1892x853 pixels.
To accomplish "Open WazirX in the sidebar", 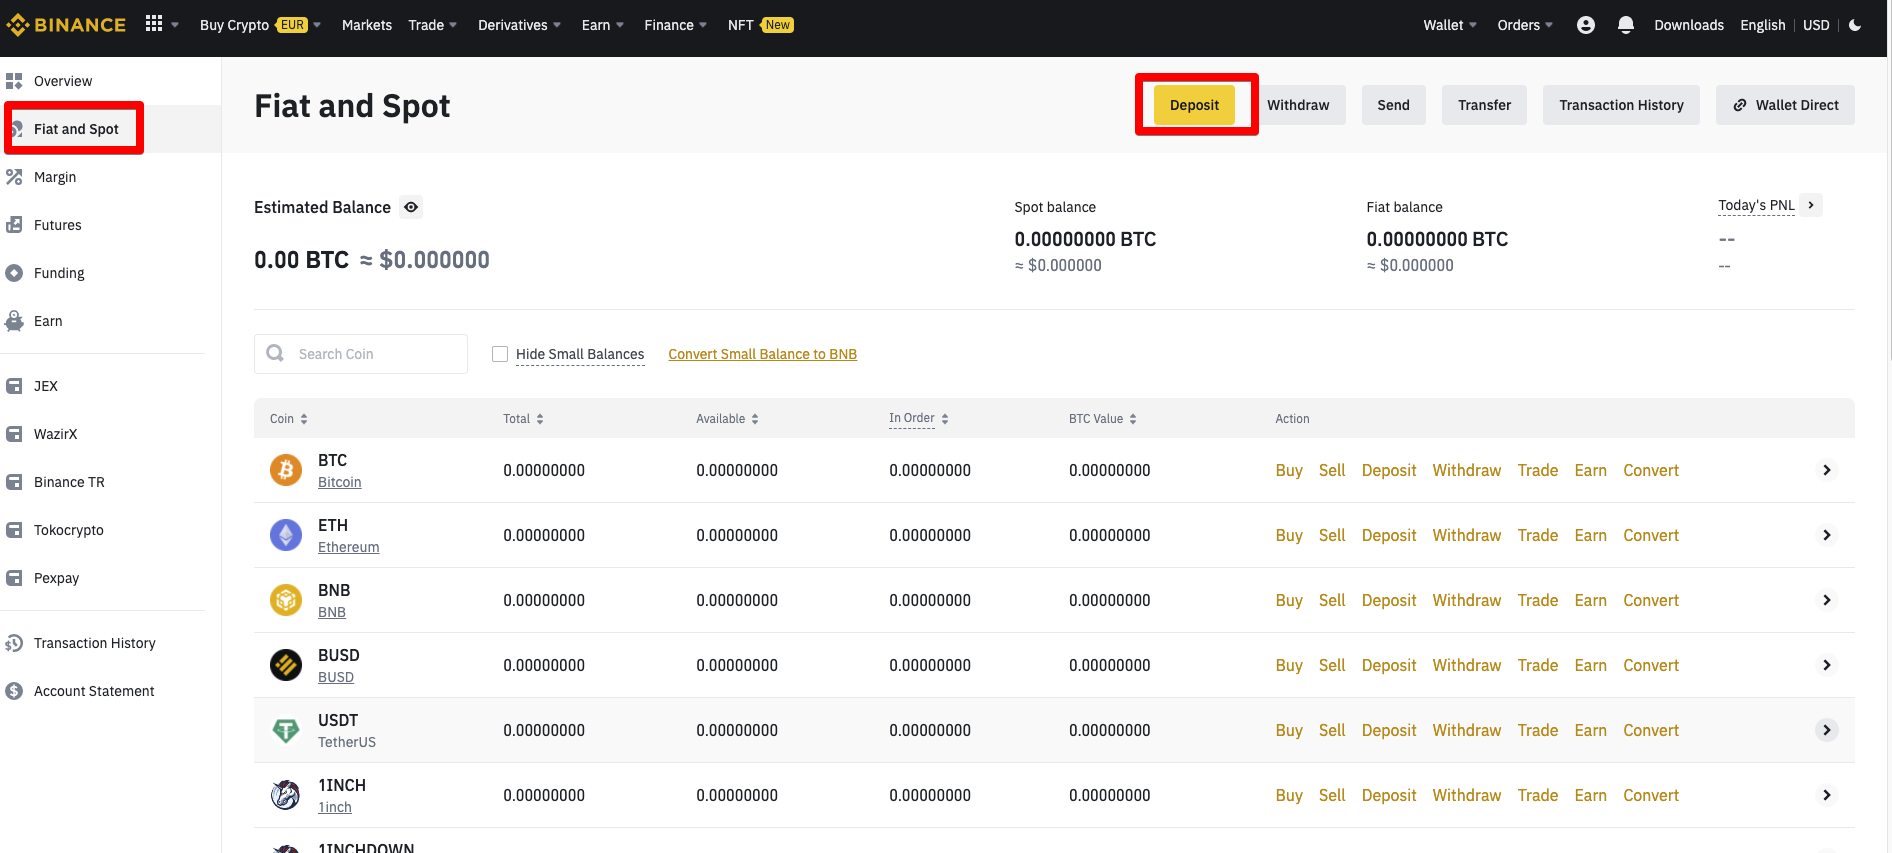I will point(55,434).
